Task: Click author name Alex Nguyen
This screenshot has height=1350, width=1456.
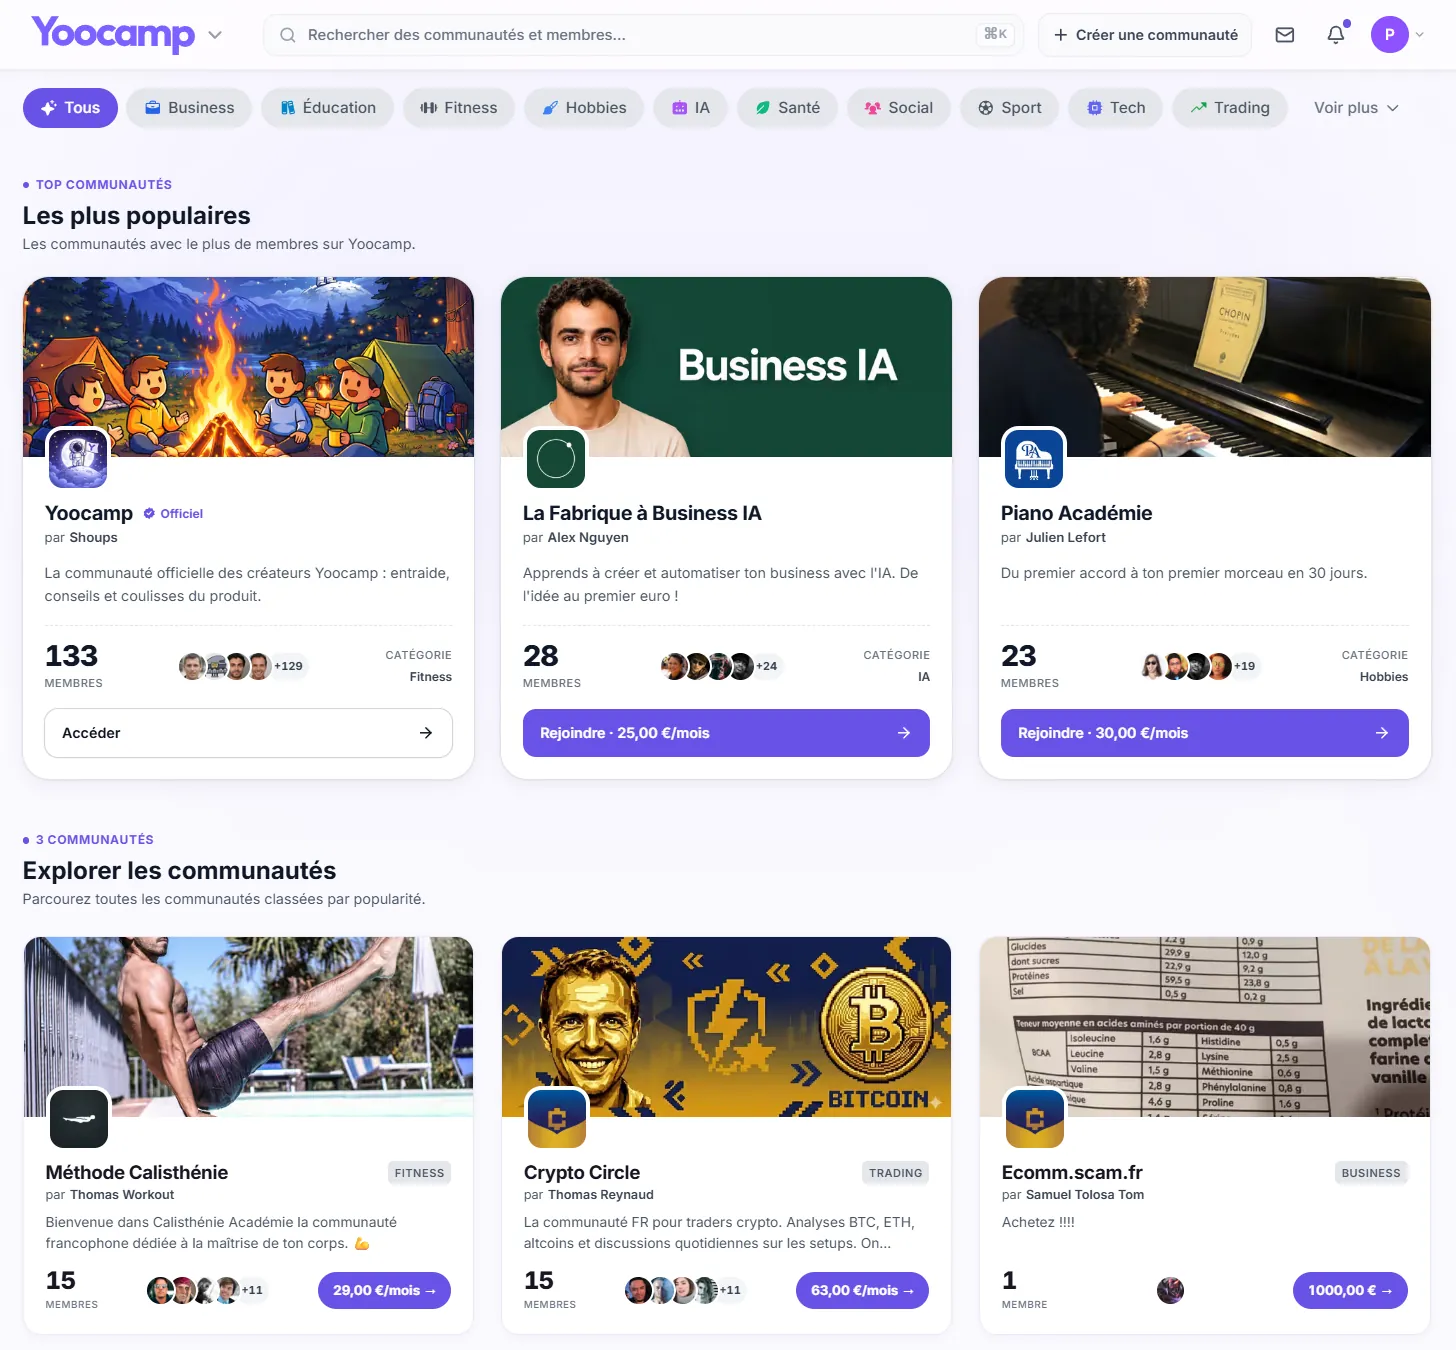Action: (588, 537)
